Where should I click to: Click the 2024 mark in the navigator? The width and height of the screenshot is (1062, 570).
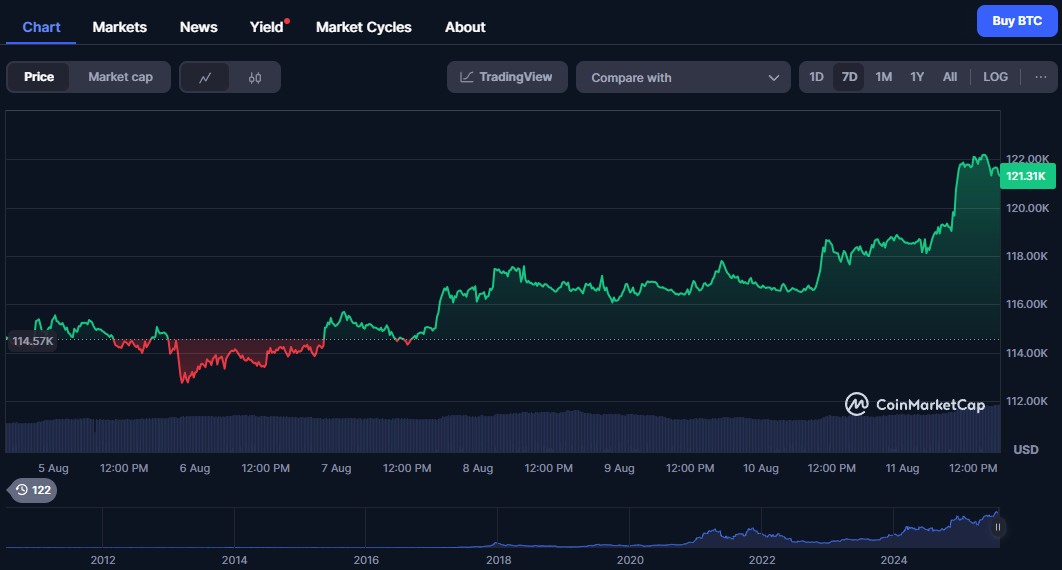[894, 560]
